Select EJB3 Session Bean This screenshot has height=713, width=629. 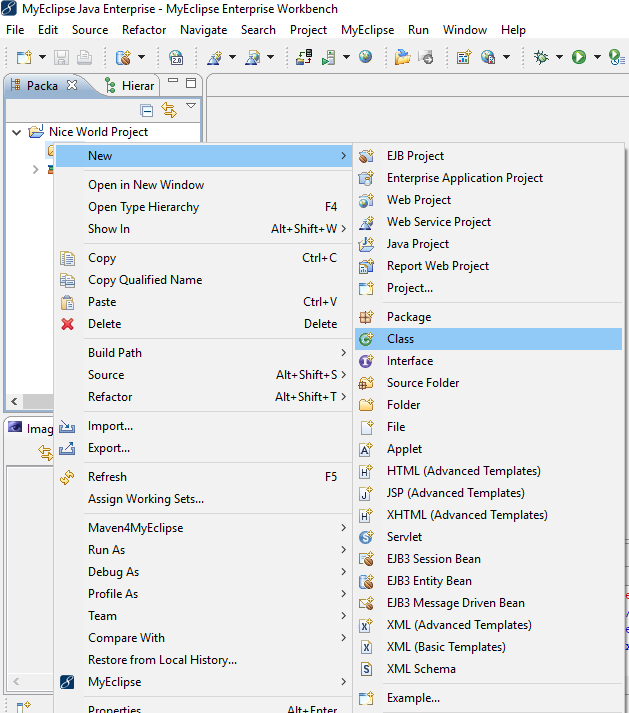(x=488, y=559)
